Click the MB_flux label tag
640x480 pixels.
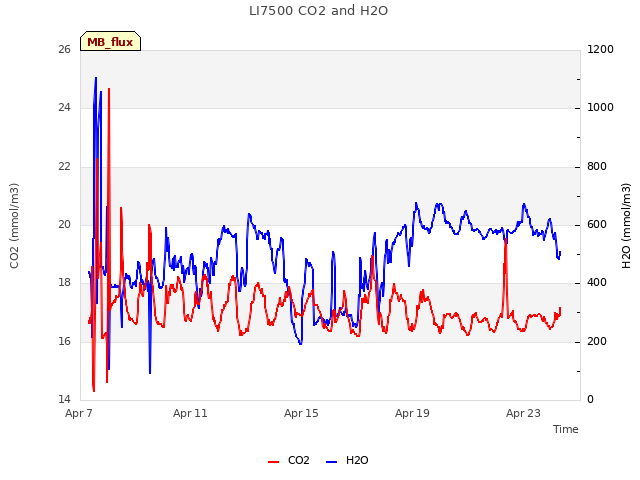tap(110, 41)
